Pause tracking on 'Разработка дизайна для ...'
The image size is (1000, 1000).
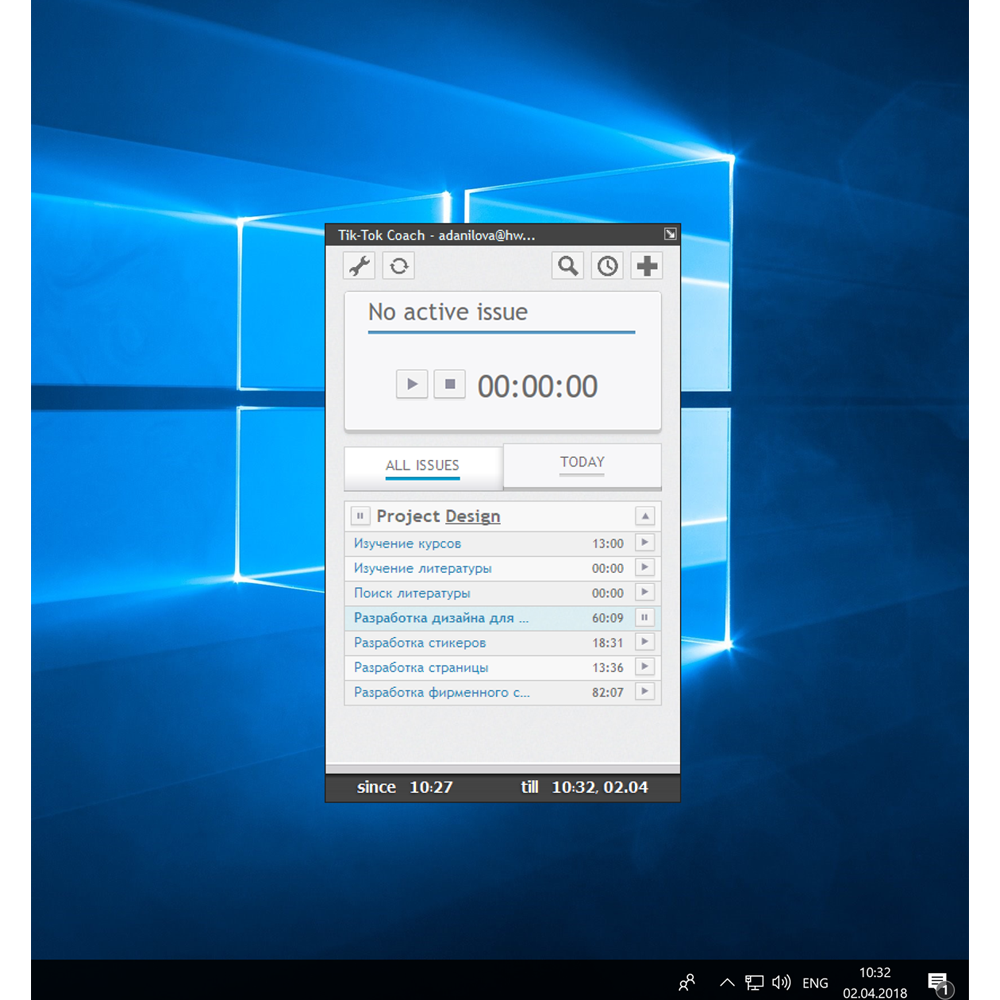pyautogui.click(x=646, y=617)
